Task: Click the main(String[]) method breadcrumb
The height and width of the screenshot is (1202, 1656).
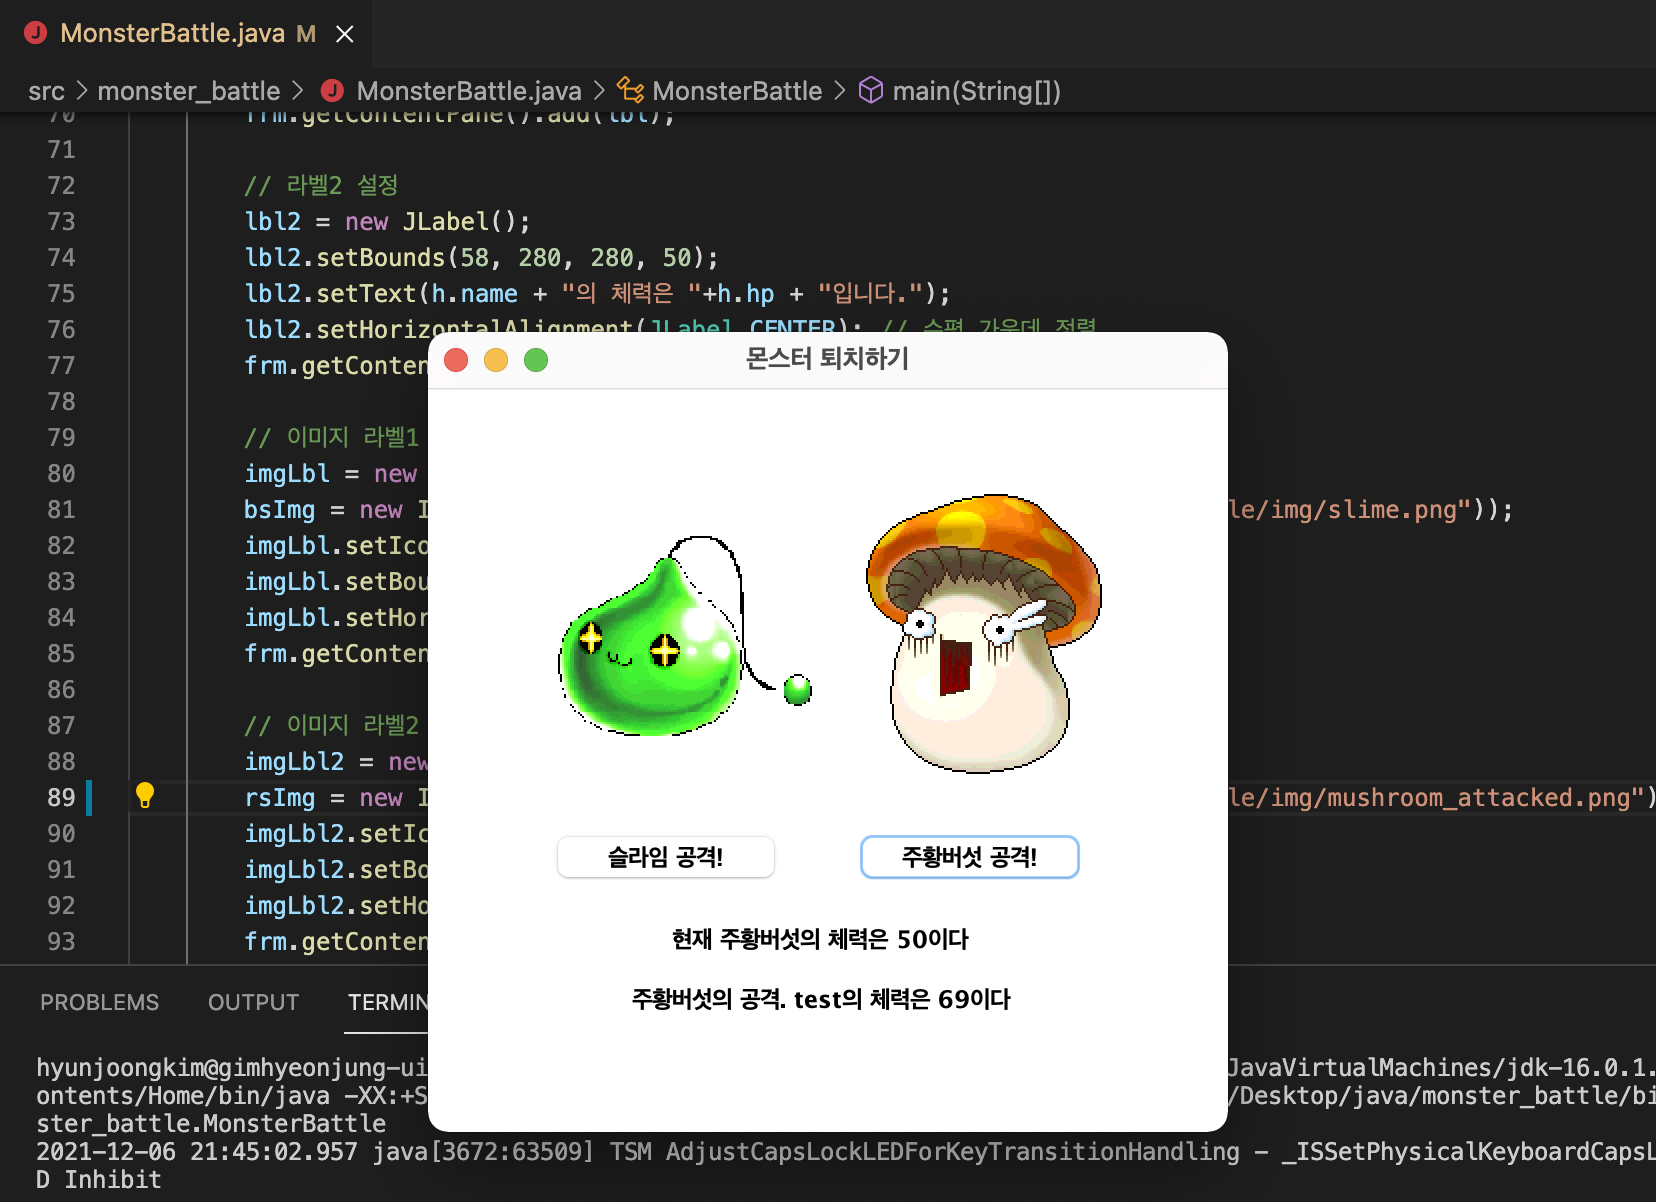Action: point(976,91)
